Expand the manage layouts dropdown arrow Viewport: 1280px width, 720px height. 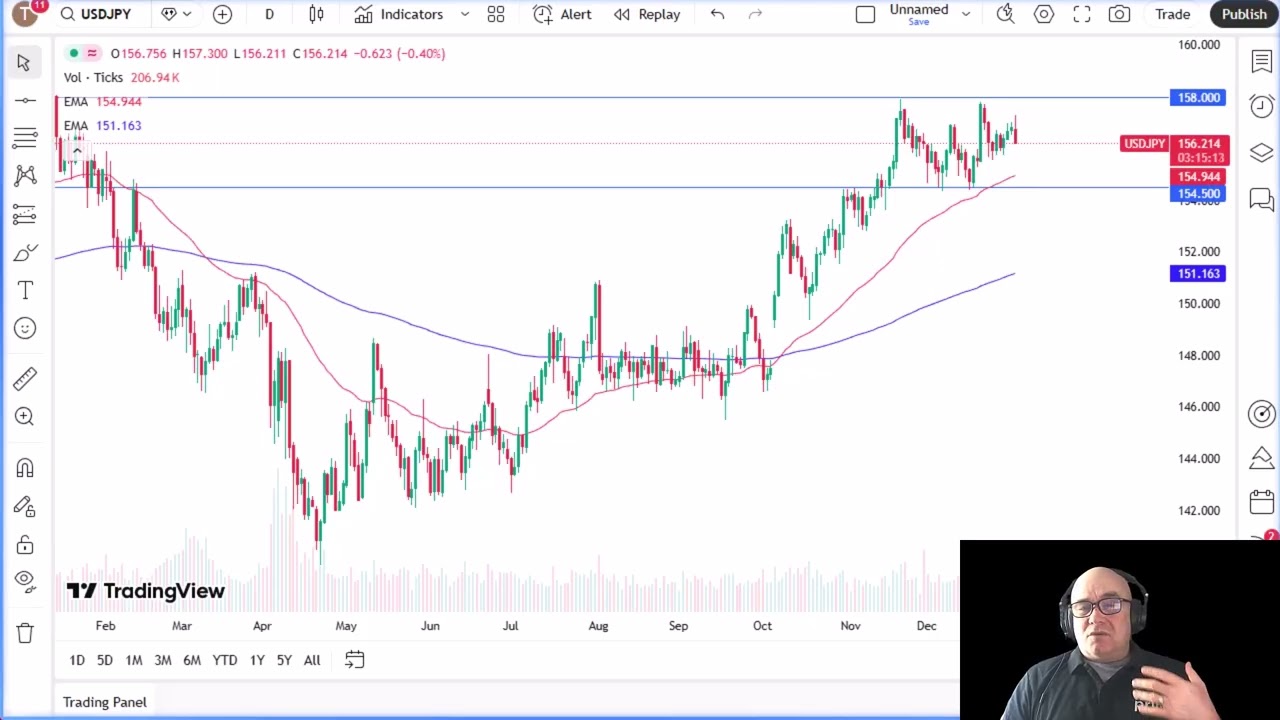tap(965, 14)
